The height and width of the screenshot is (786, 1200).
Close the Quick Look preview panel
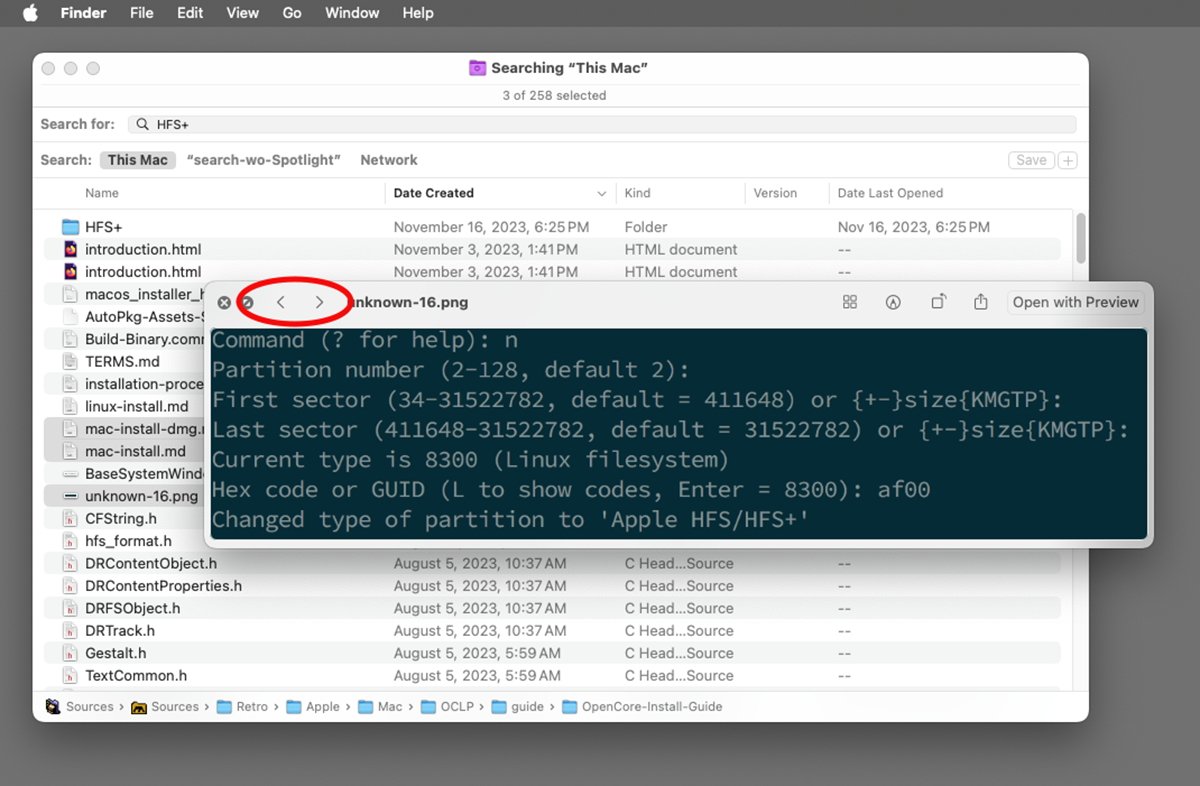pyautogui.click(x=224, y=302)
